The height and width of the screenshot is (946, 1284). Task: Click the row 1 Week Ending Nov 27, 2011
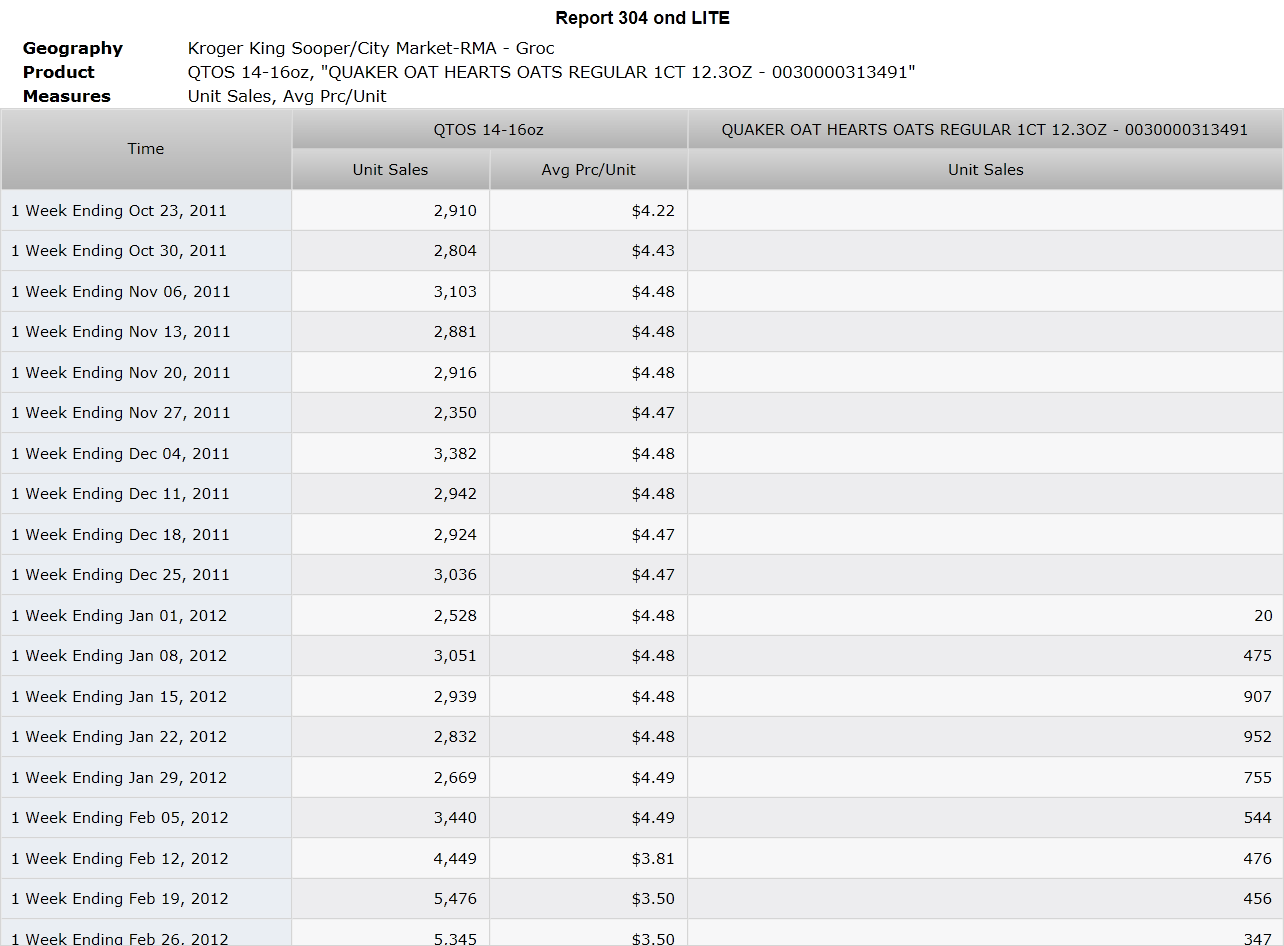point(642,413)
